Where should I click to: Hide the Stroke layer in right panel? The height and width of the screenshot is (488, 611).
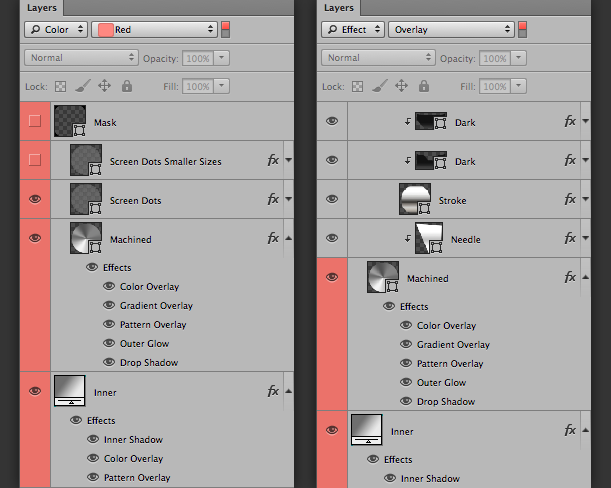332,199
